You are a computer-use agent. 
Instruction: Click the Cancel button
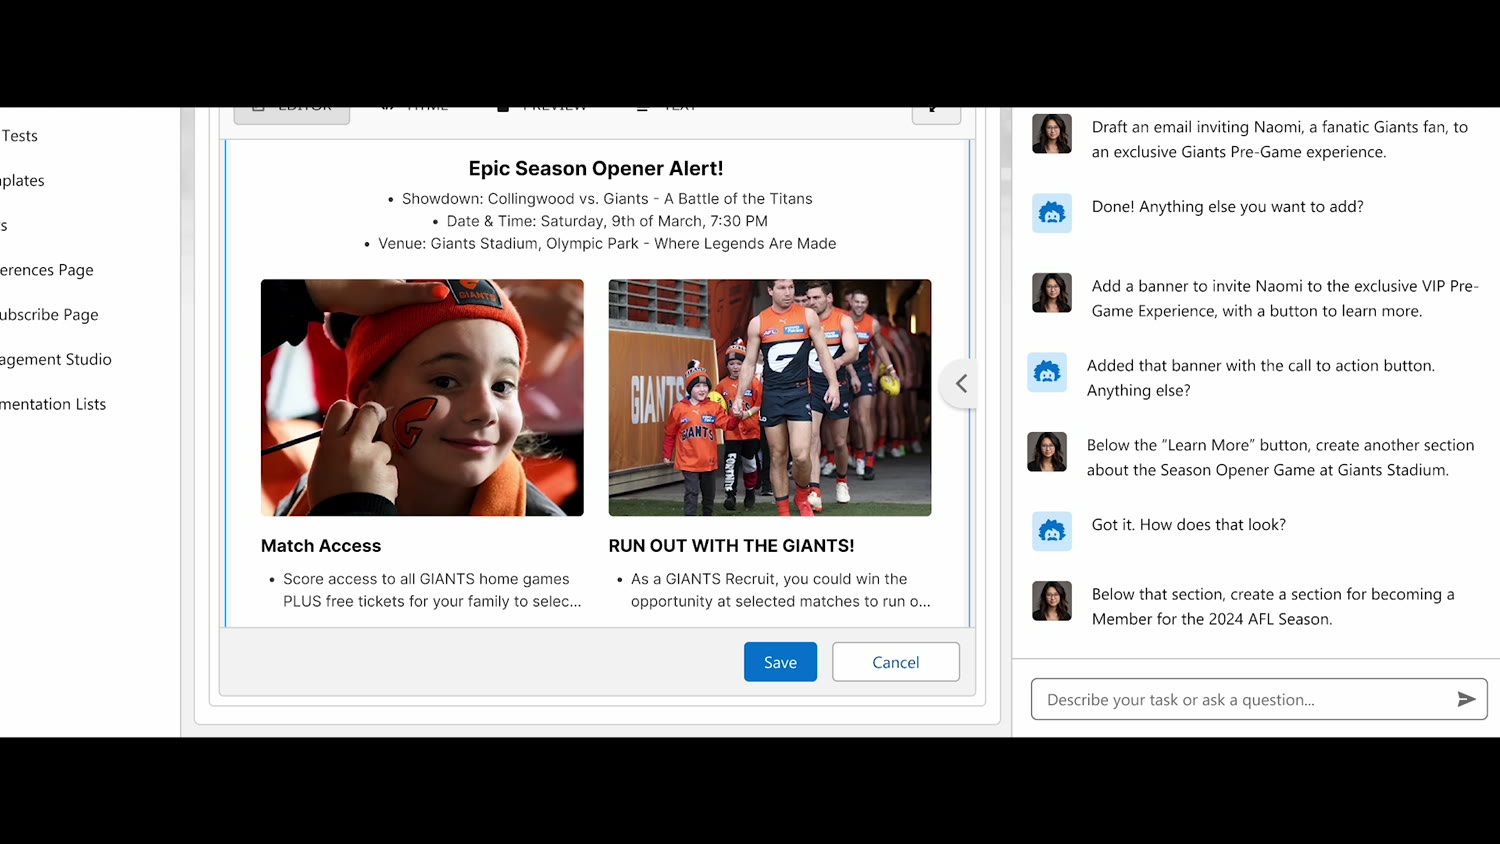pos(895,662)
